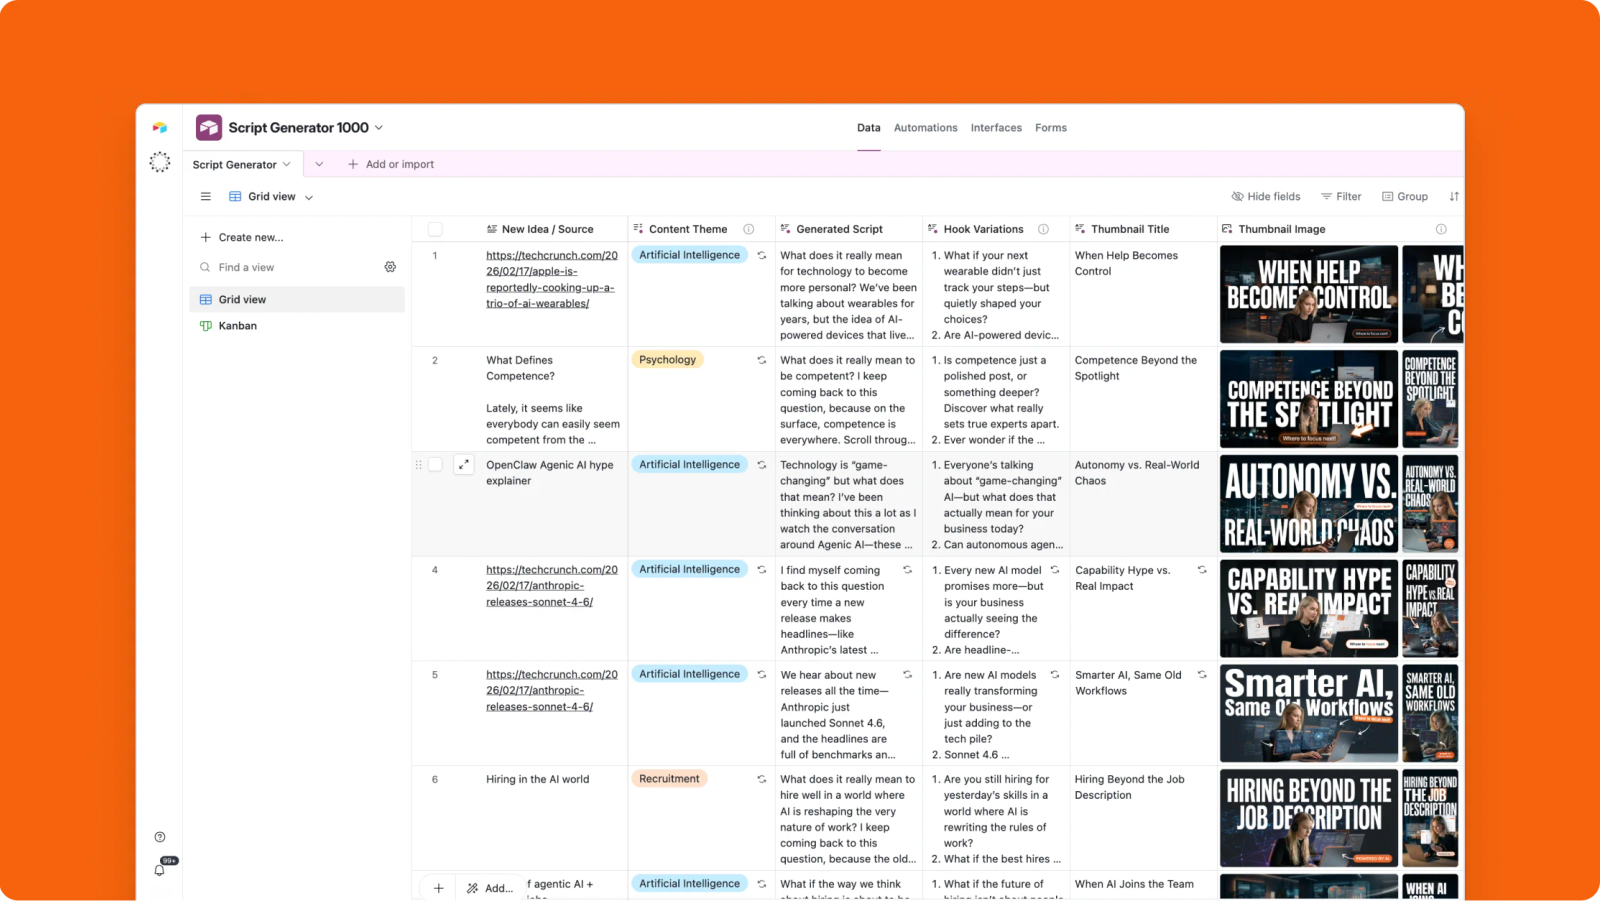The width and height of the screenshot is (1600, 901).
Task: Check the OpenClaw row checkbox
Action: coord(435,465)
